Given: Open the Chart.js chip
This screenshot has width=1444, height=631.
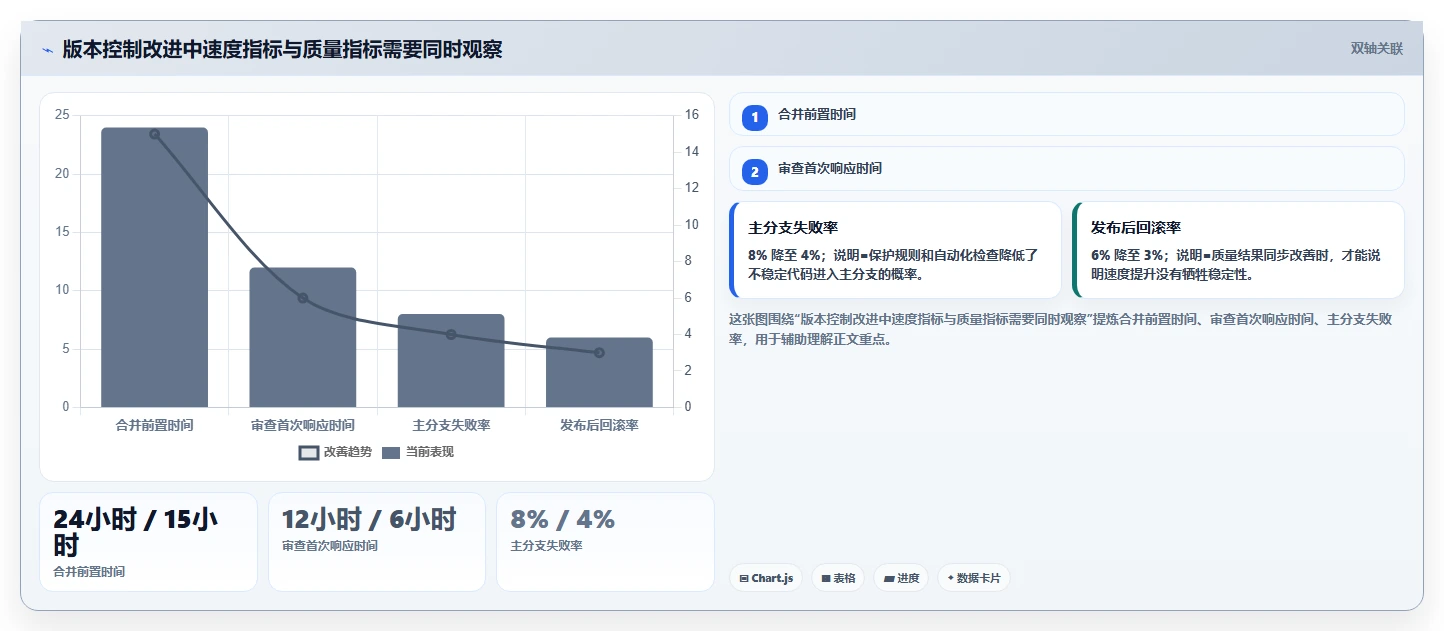Looking at the screenshot, I should coord(766,578).
